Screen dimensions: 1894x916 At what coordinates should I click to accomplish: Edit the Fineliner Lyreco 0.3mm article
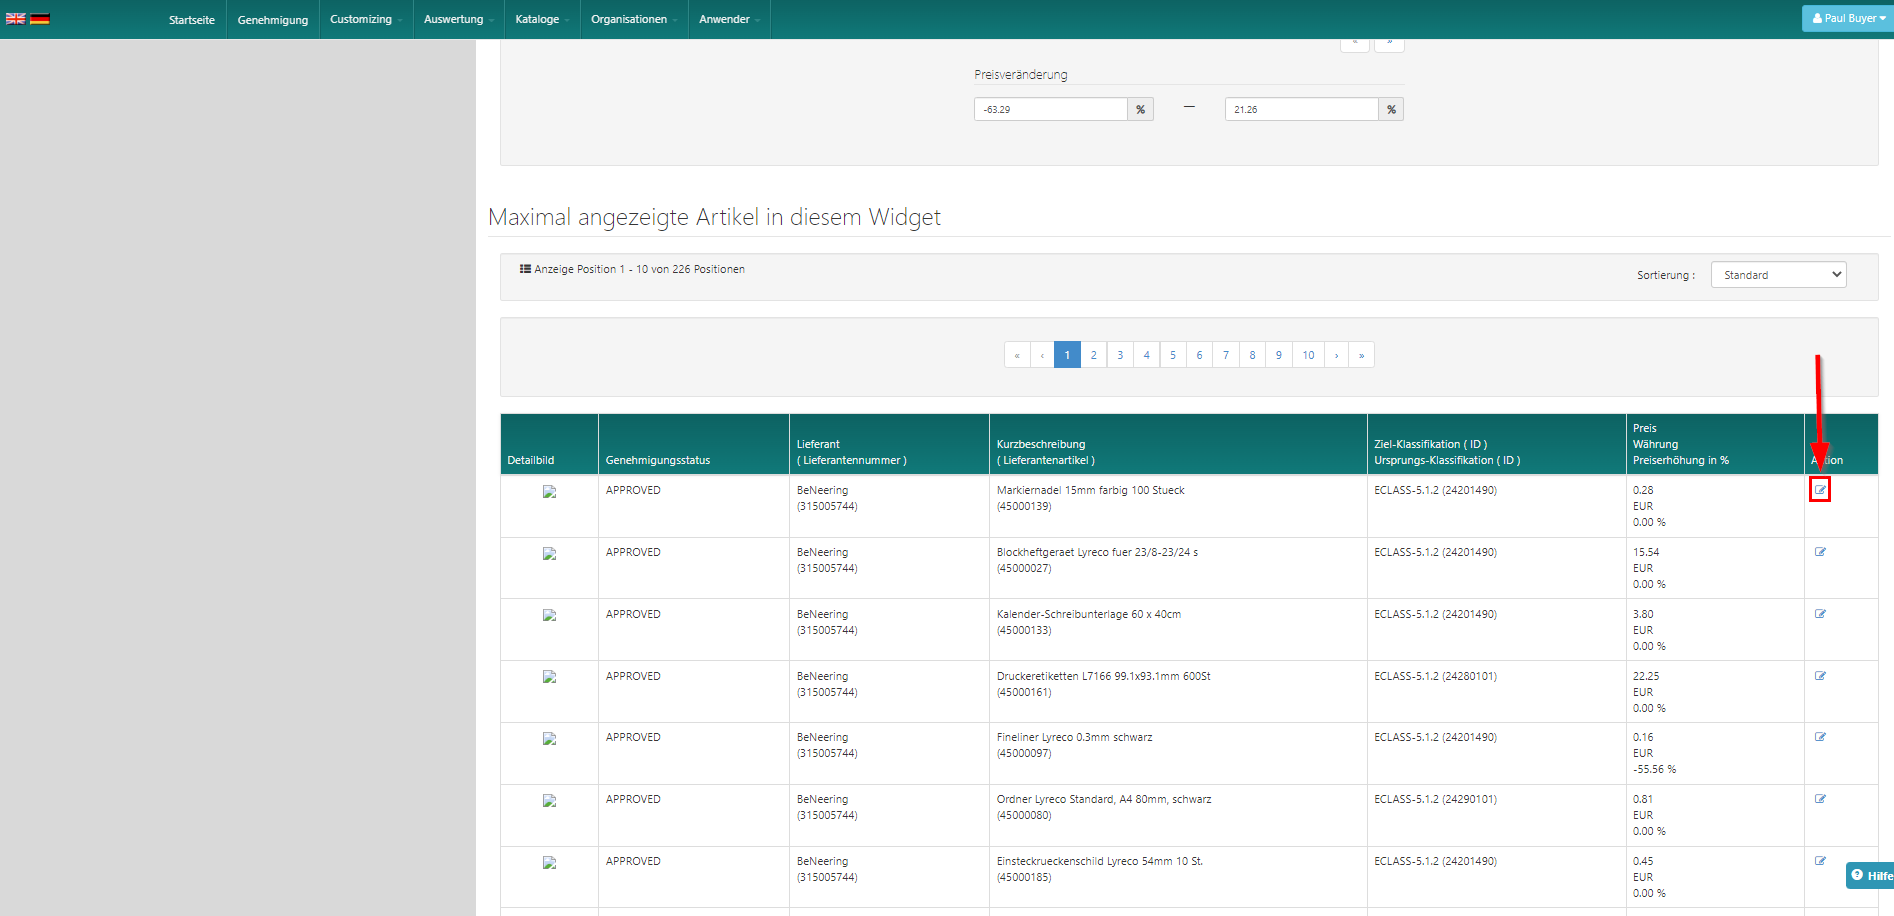click(x=1820, y=737)
